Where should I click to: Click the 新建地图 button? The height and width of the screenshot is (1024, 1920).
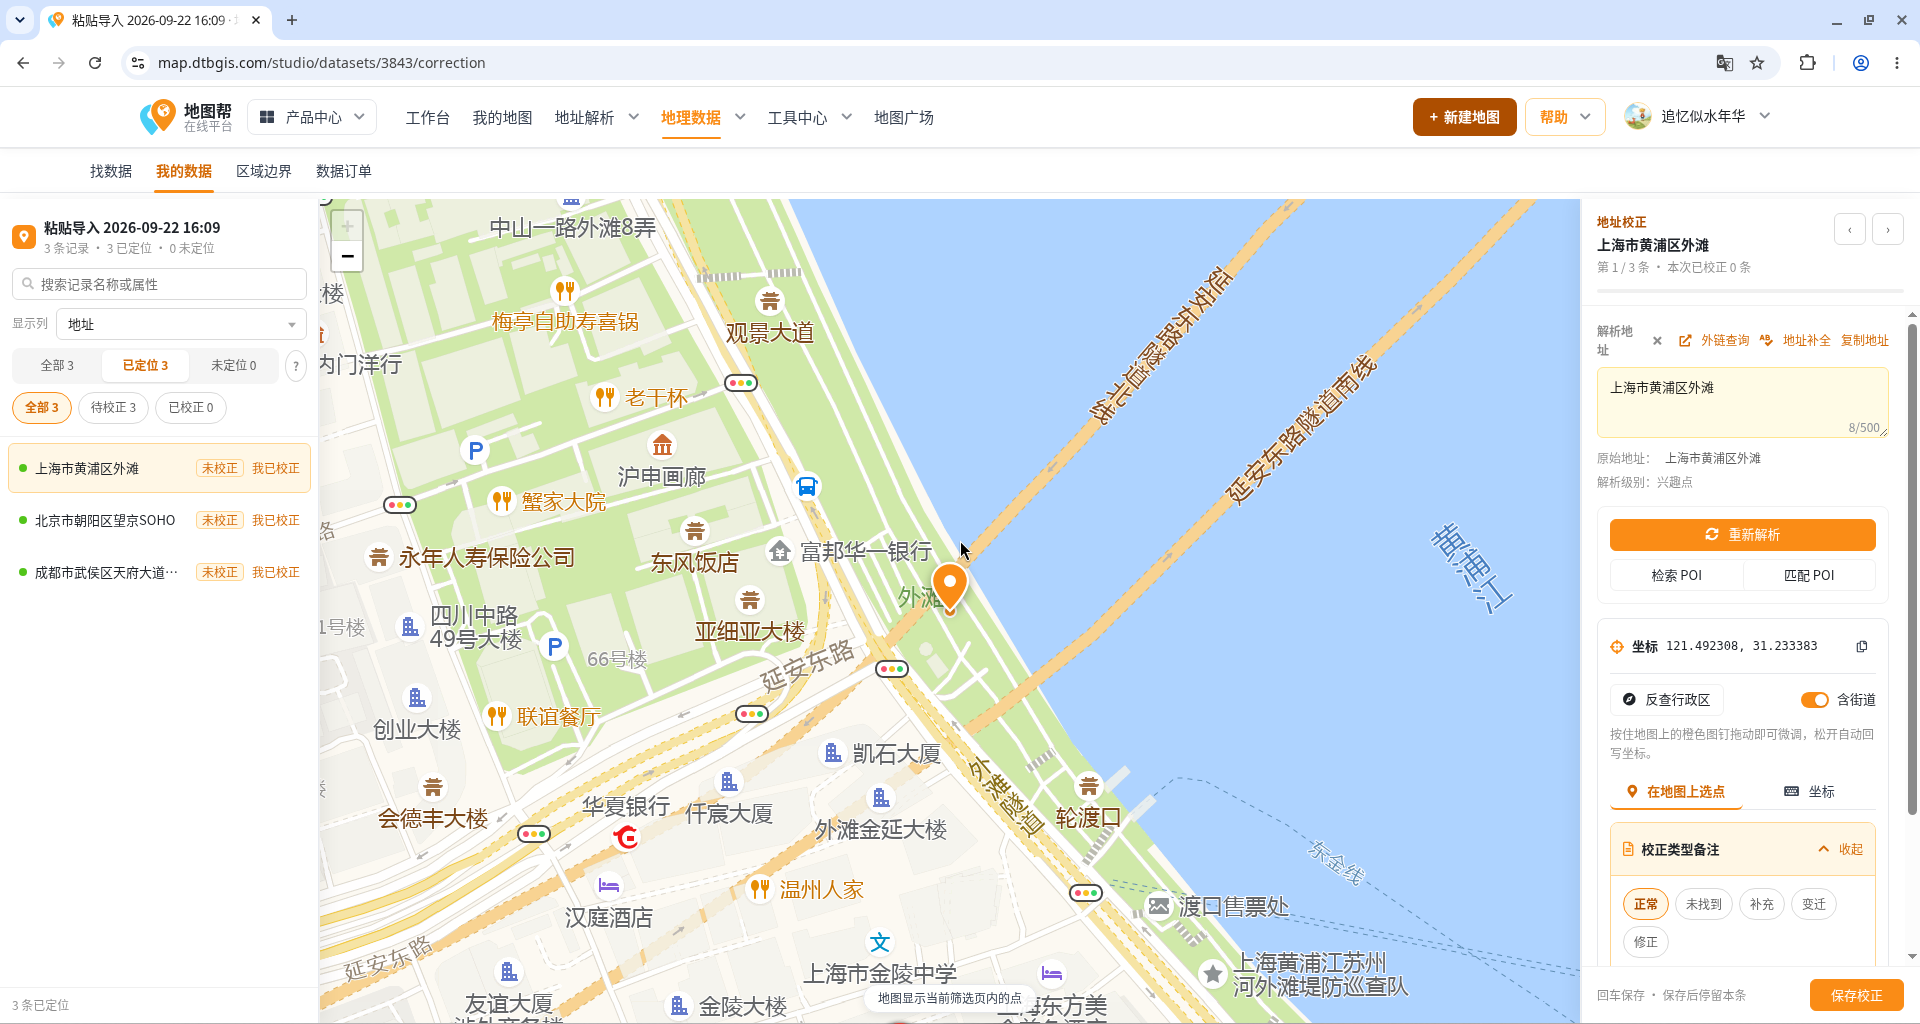[1464, 117]
